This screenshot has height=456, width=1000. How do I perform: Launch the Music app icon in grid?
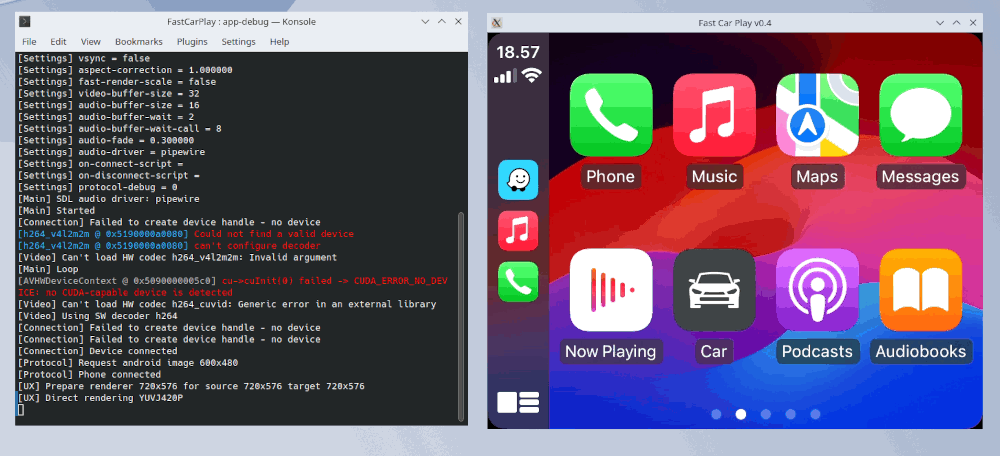714,115
